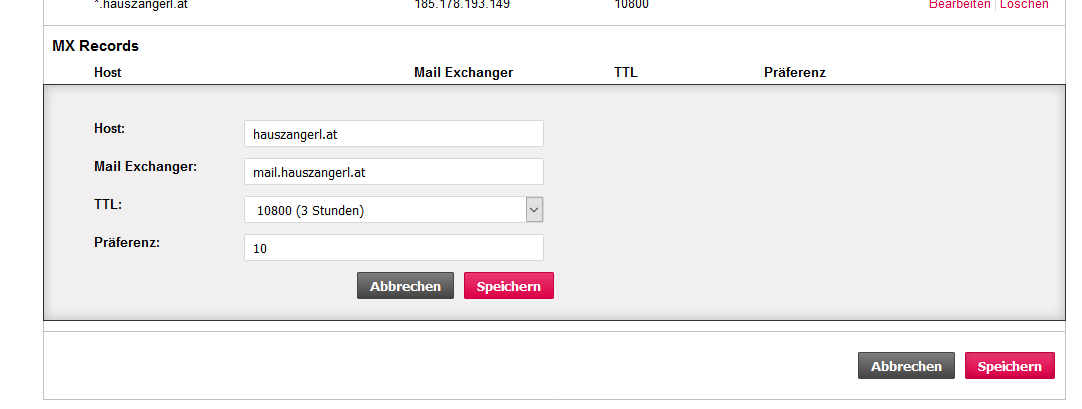Click the Host column header under MX Records
Screen dimensions: 1082x409
(108, 73)
